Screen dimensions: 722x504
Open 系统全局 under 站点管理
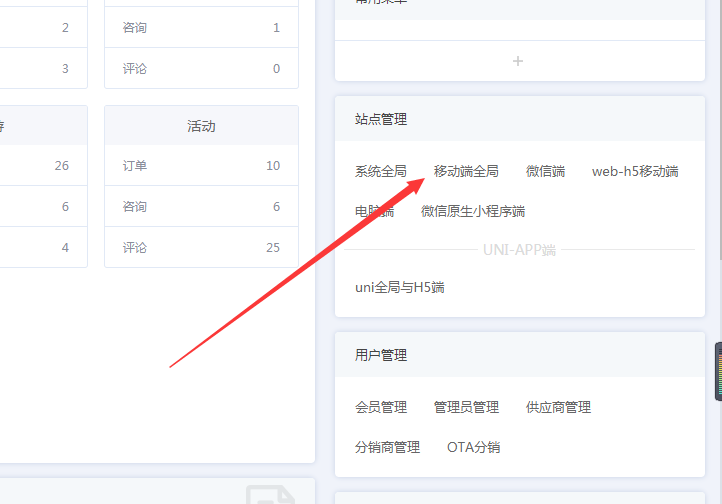tap(381, 171)
